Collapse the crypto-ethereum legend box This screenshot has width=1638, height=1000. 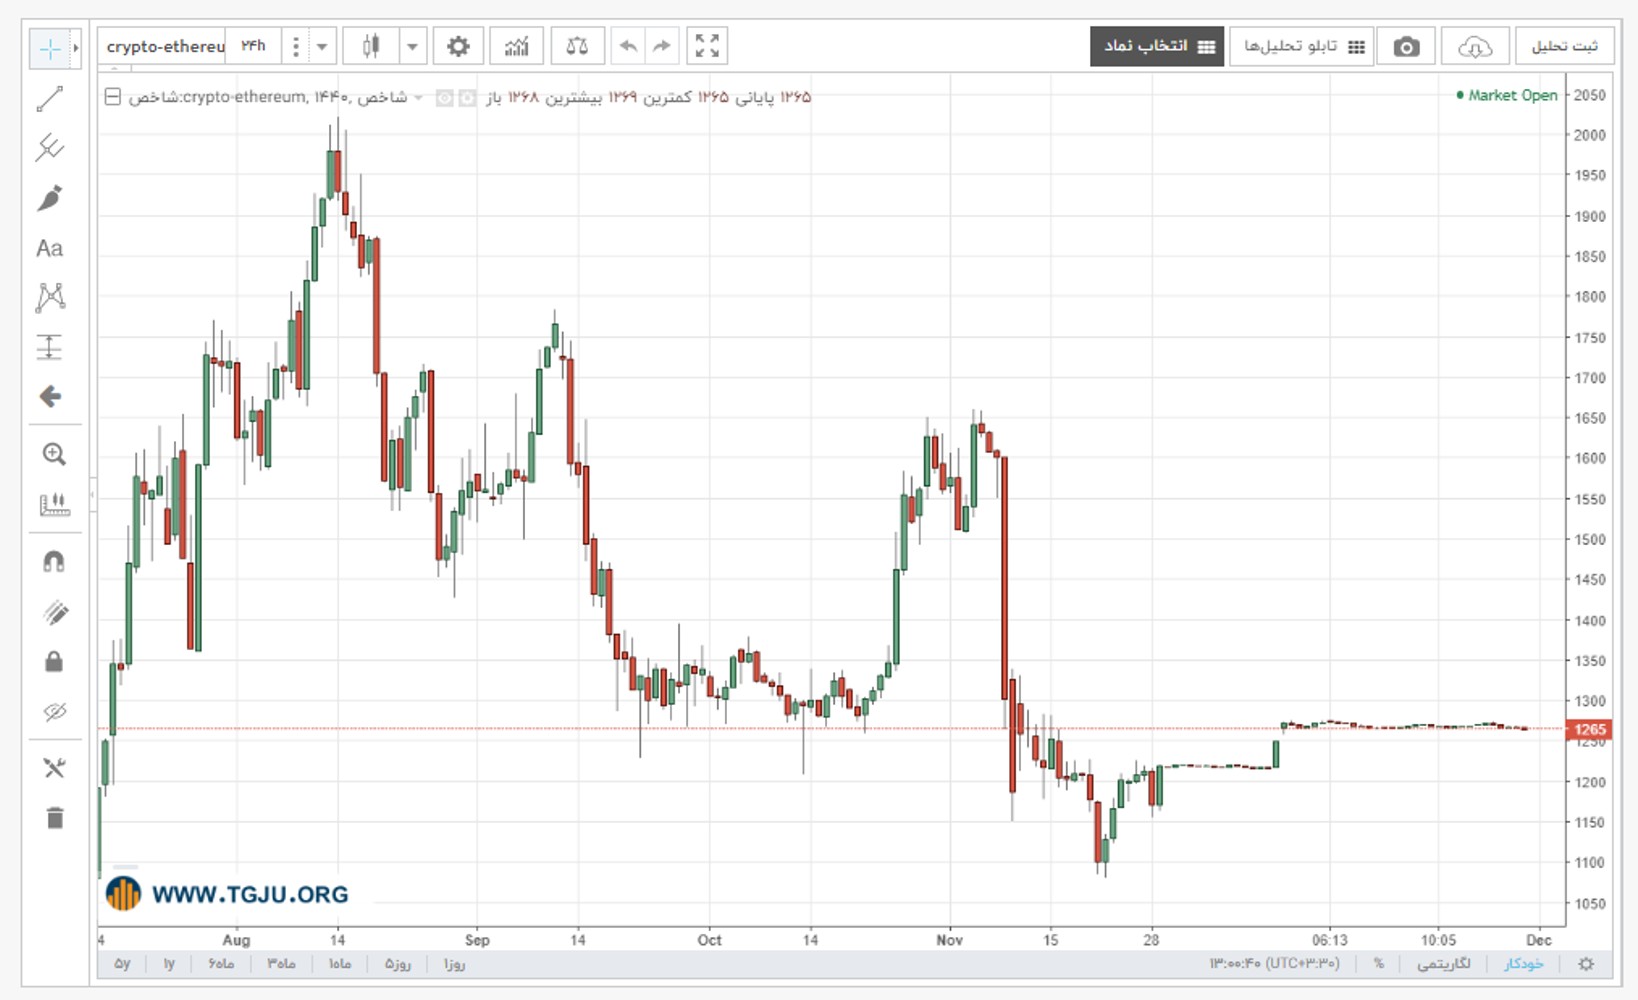(x=113, y=97)
